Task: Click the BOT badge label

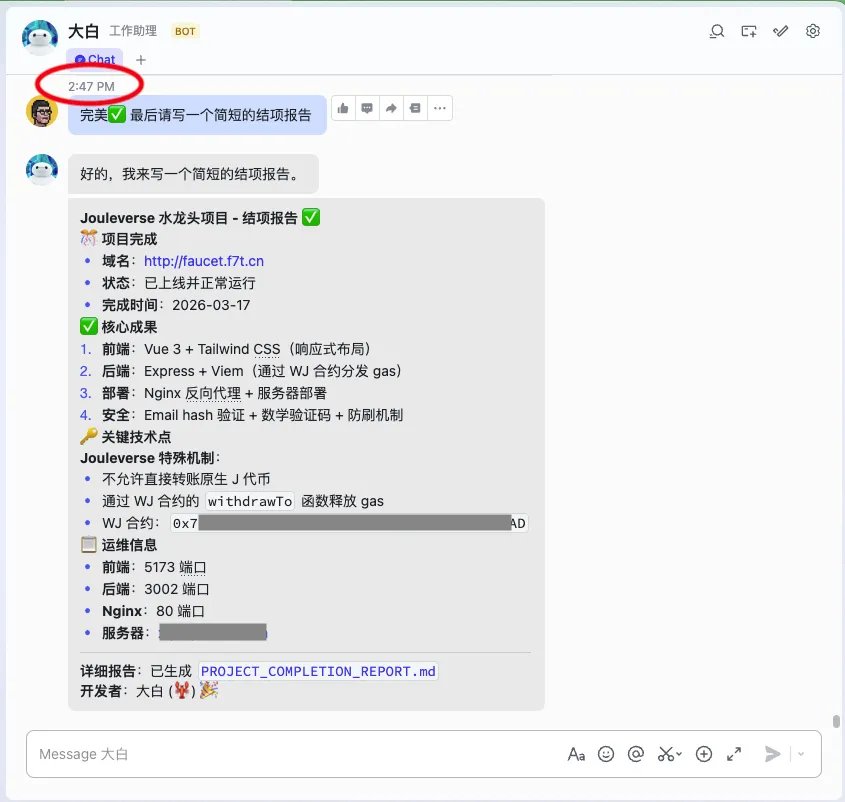Action: [185, 31]
